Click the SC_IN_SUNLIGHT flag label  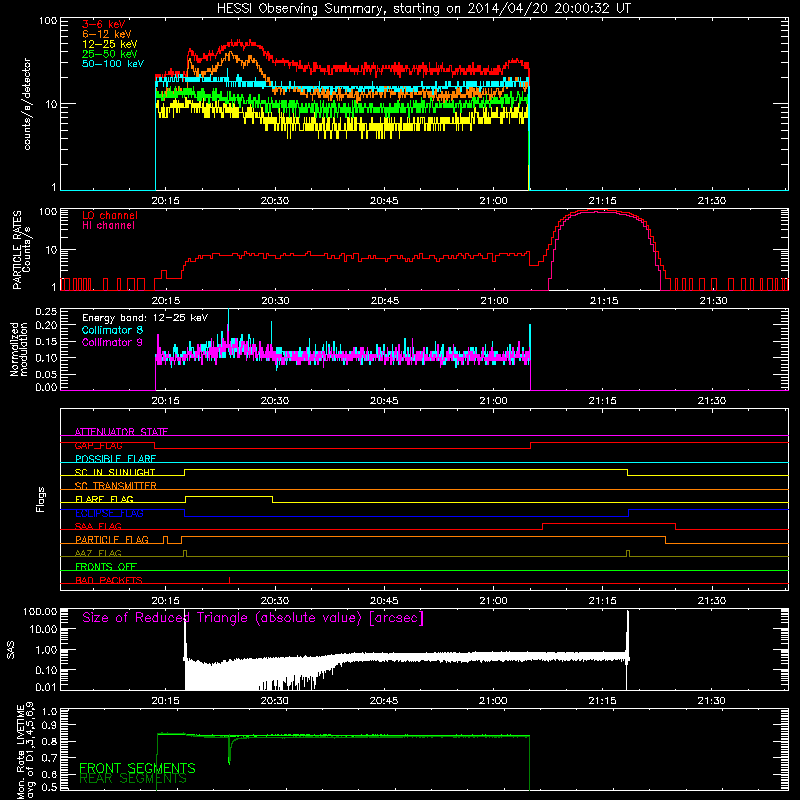click(115, 472)
